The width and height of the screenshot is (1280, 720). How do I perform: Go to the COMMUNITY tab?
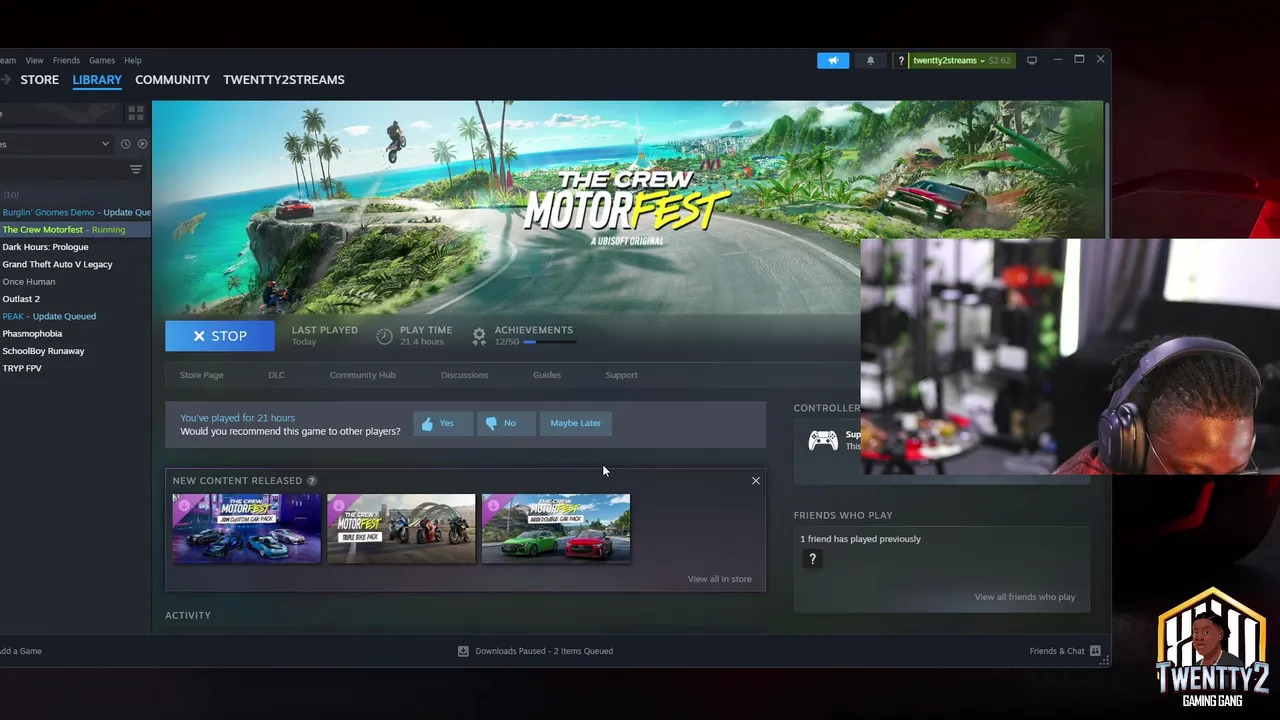[172, 80]
